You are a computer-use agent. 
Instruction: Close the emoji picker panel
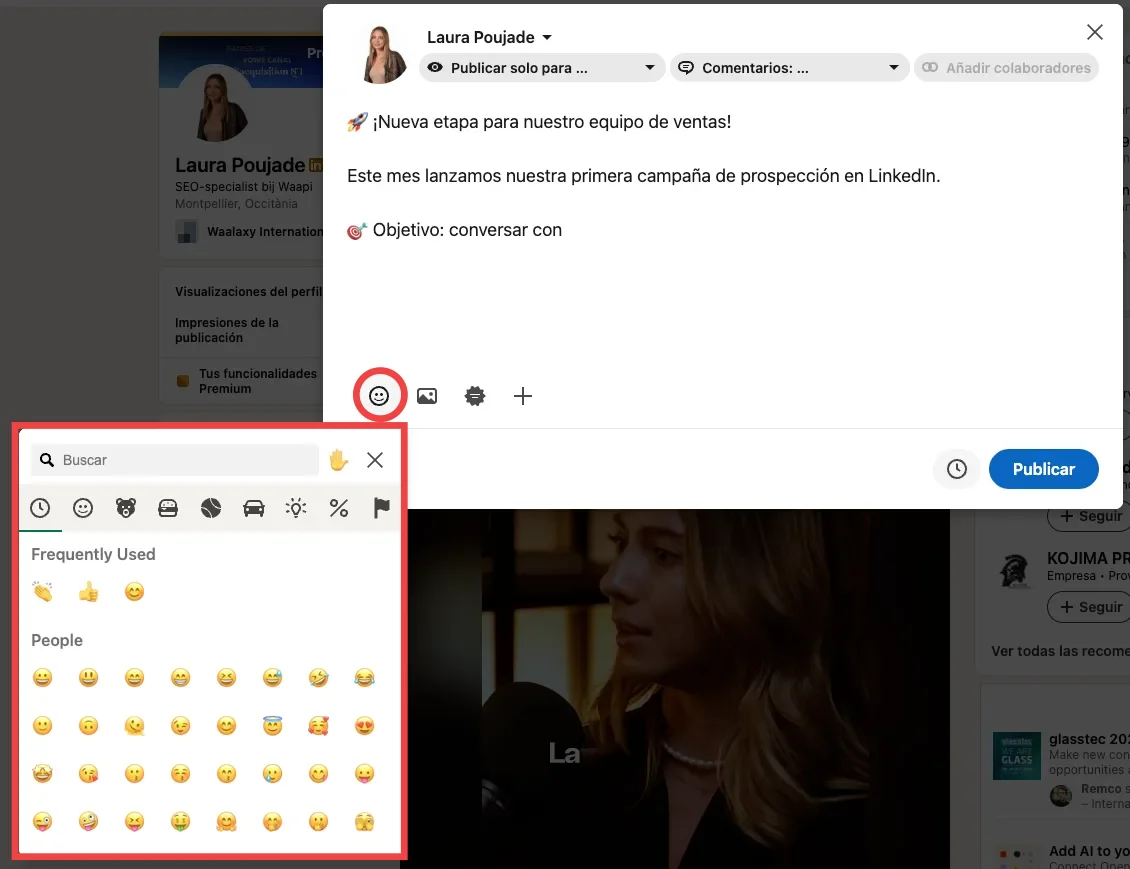click(375, 460)
